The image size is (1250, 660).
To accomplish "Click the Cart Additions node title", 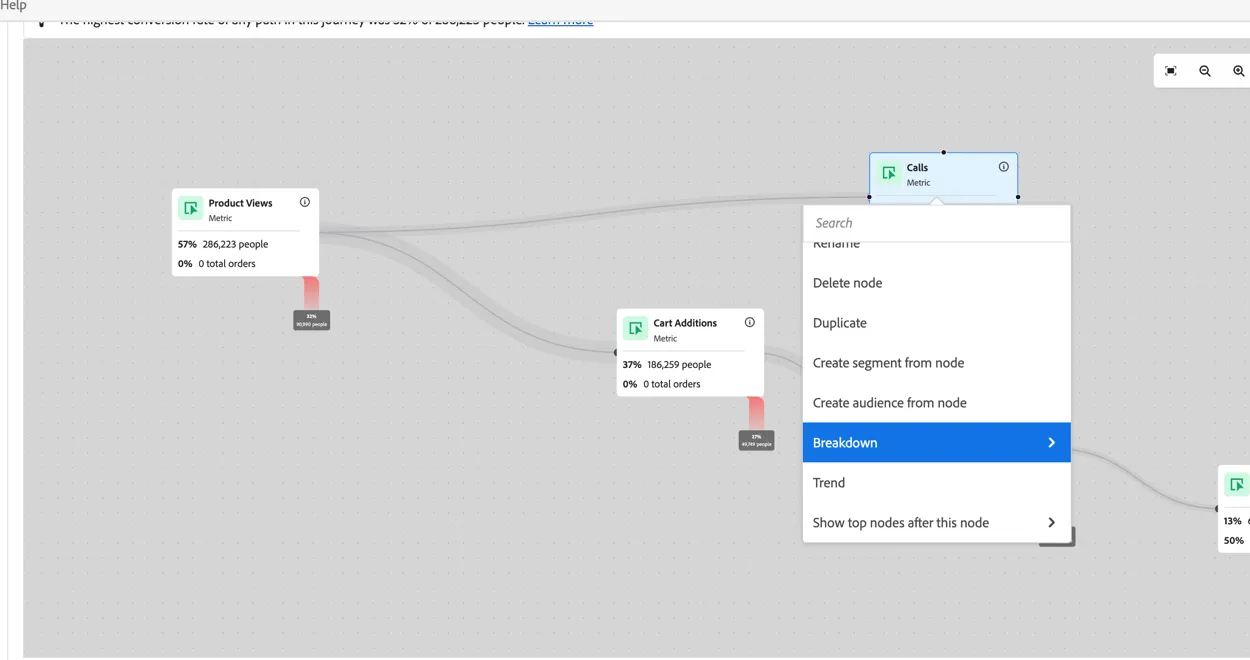I will [685, 323].
